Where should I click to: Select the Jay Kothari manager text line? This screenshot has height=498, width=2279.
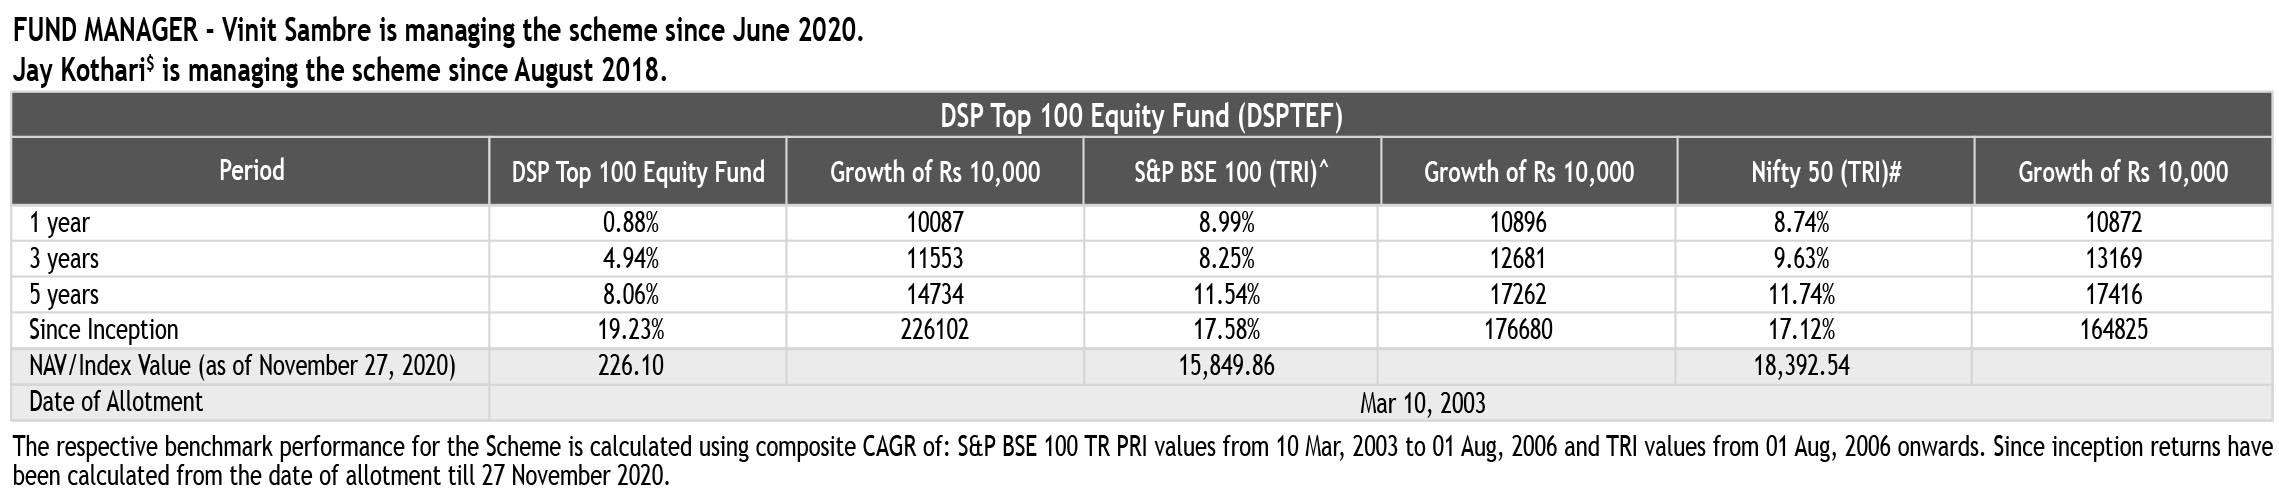340,72
